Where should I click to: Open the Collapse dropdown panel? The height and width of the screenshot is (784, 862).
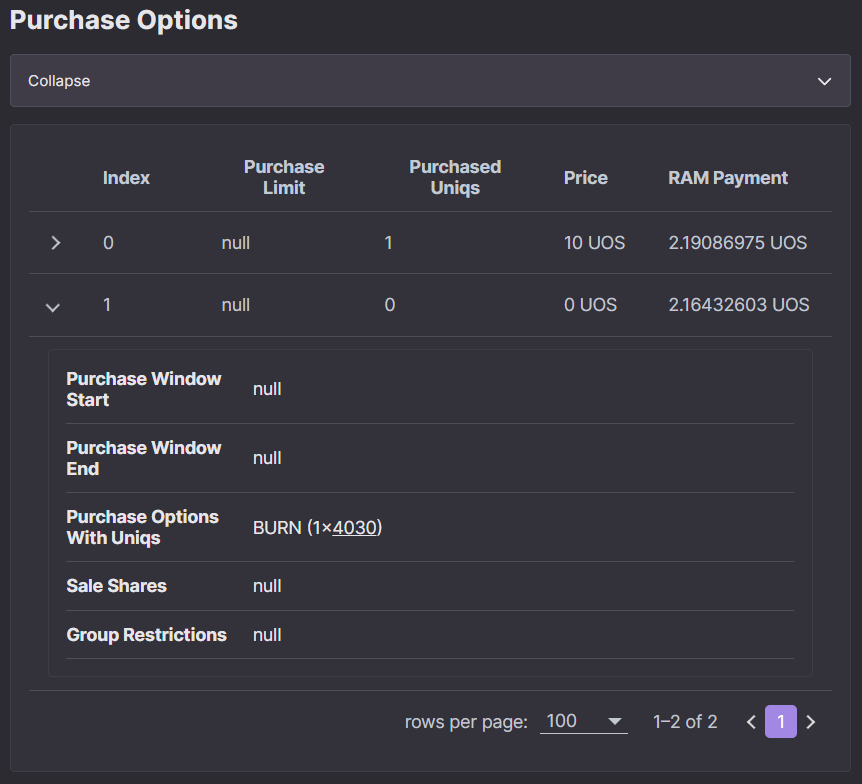tap(430, 81)
